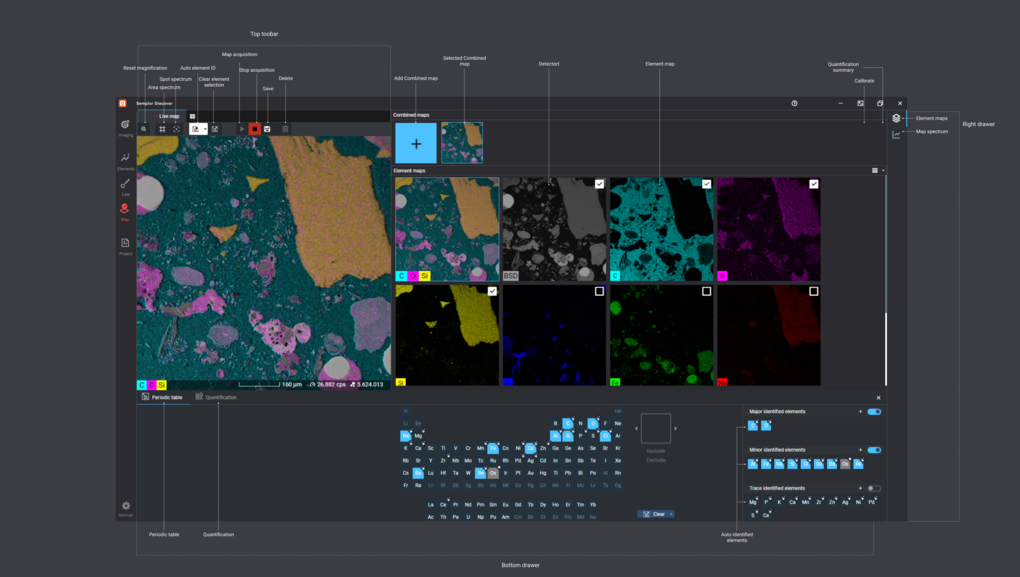Select the BSD grayscale detector map tile
The image size is (1020, 577).
click(x=554, y=229)
